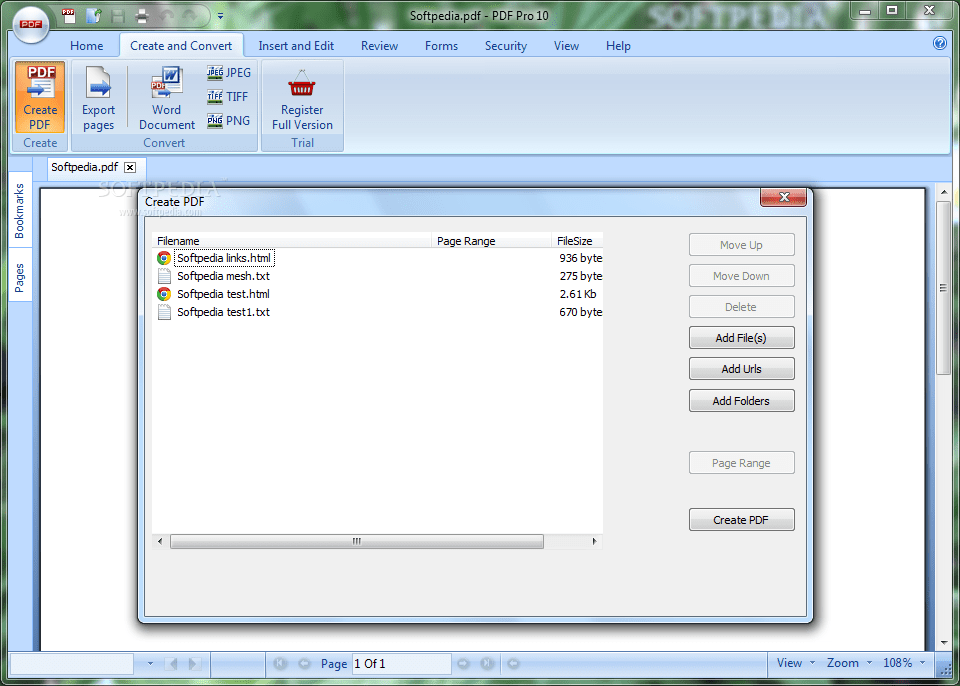This screenshot has height=686, width=960.
Task: Close the Create PDF dialog
Action: click(x=784, y=197)
